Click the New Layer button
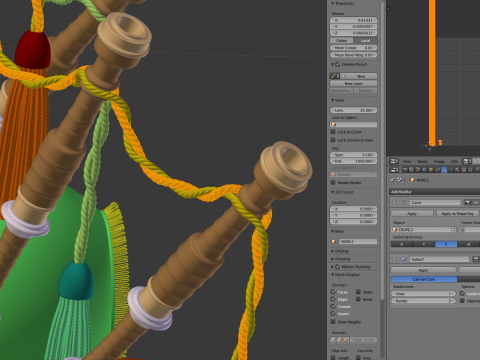This screenshot has height=360, width=480. point(354,83)
